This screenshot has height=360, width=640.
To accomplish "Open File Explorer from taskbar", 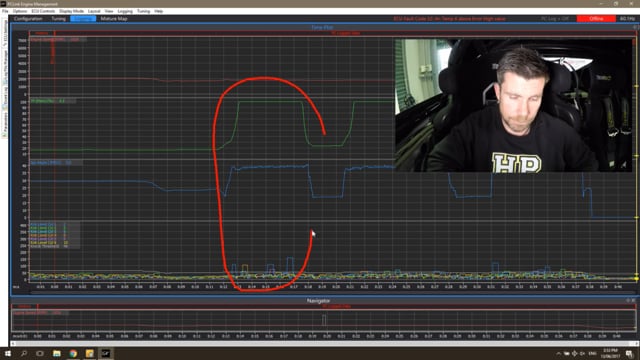I will pos(56,353).
